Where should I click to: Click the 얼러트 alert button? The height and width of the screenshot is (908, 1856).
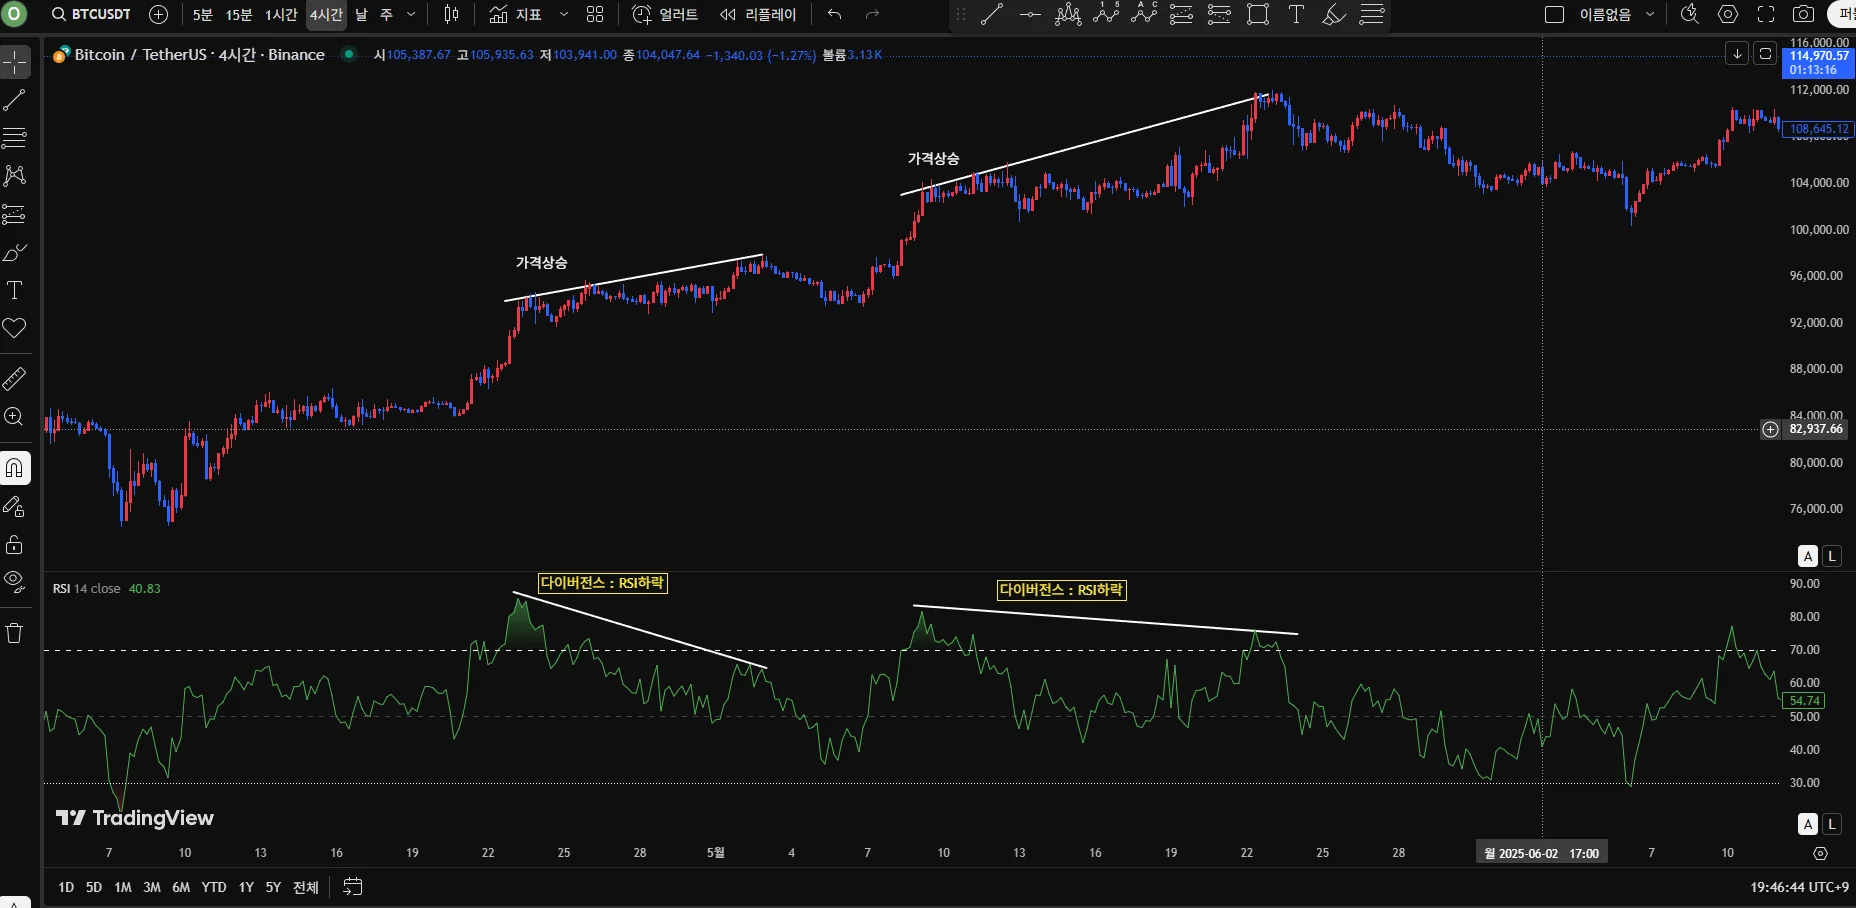coord(665,14)
